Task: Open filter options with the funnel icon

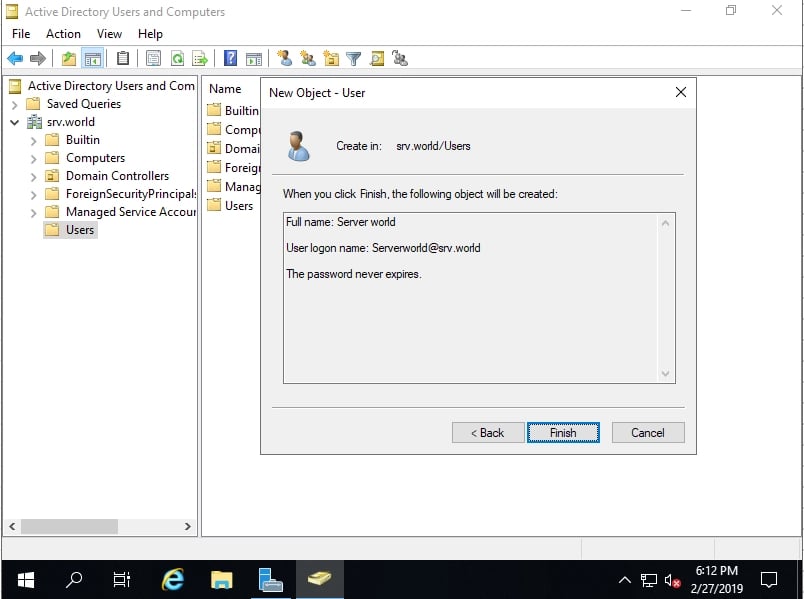Action: pyautogui.click(x=354, y=58)
